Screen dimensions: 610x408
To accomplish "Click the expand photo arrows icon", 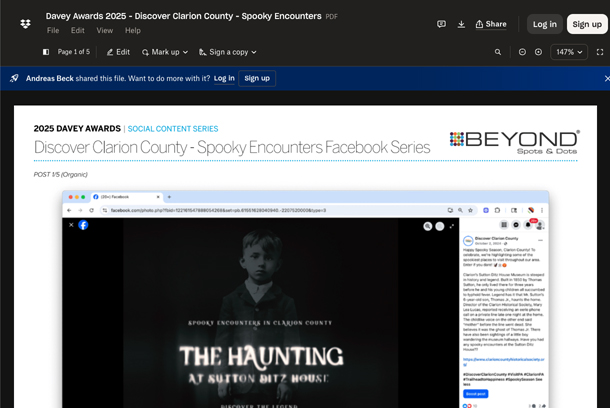I will (452, 226).
